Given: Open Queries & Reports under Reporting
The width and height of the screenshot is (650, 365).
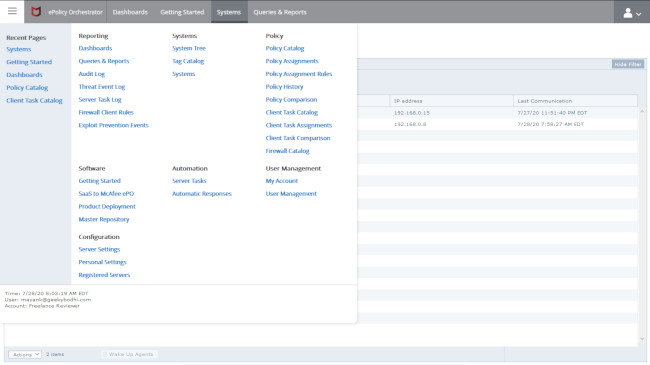Looking at the screenshot, I should click(104, 61).
